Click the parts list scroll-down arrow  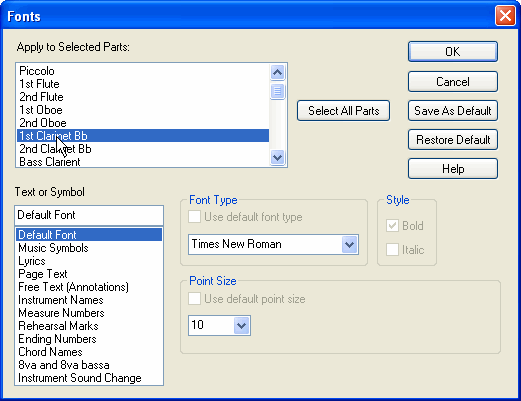277,157
